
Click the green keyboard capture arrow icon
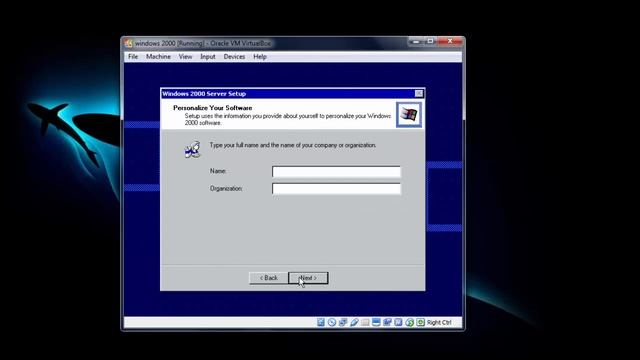(x=420, y=322)
